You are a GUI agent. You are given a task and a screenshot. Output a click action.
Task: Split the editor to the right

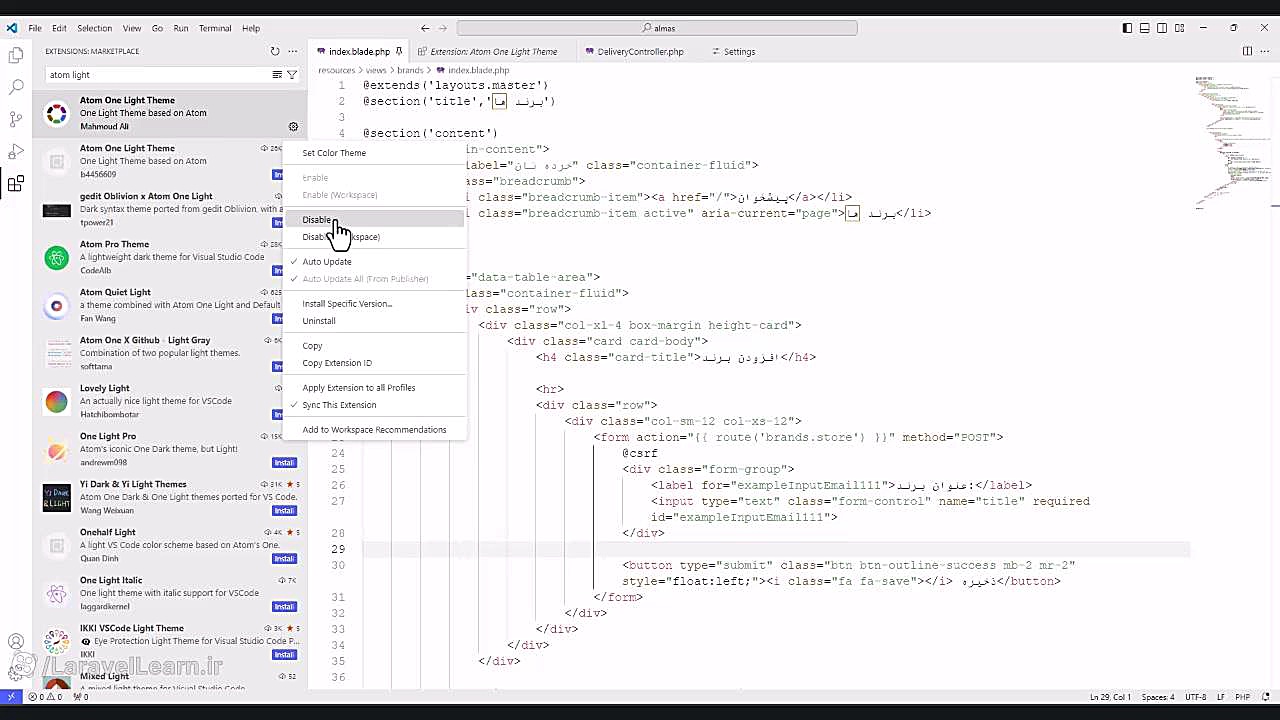(1247, 51)
